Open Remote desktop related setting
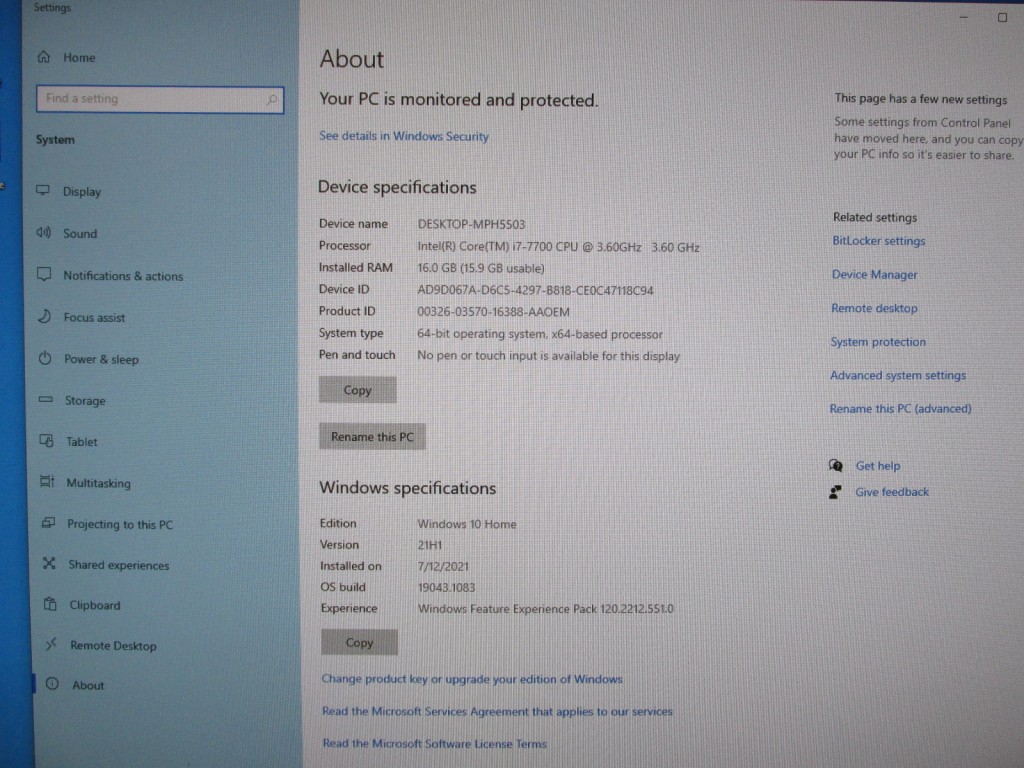The width and height of the screenshot is (1024, 768). (x=874, y=308)
